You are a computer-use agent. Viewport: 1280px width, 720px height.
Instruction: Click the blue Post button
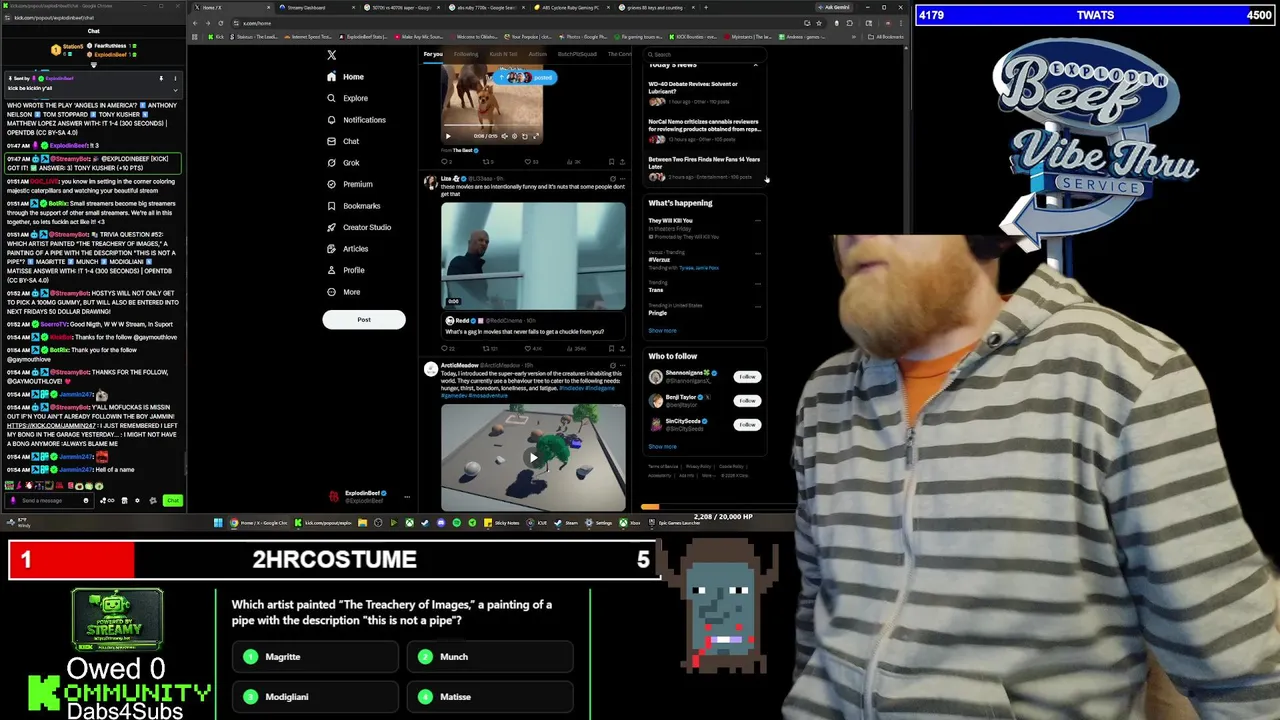point(363,320)
